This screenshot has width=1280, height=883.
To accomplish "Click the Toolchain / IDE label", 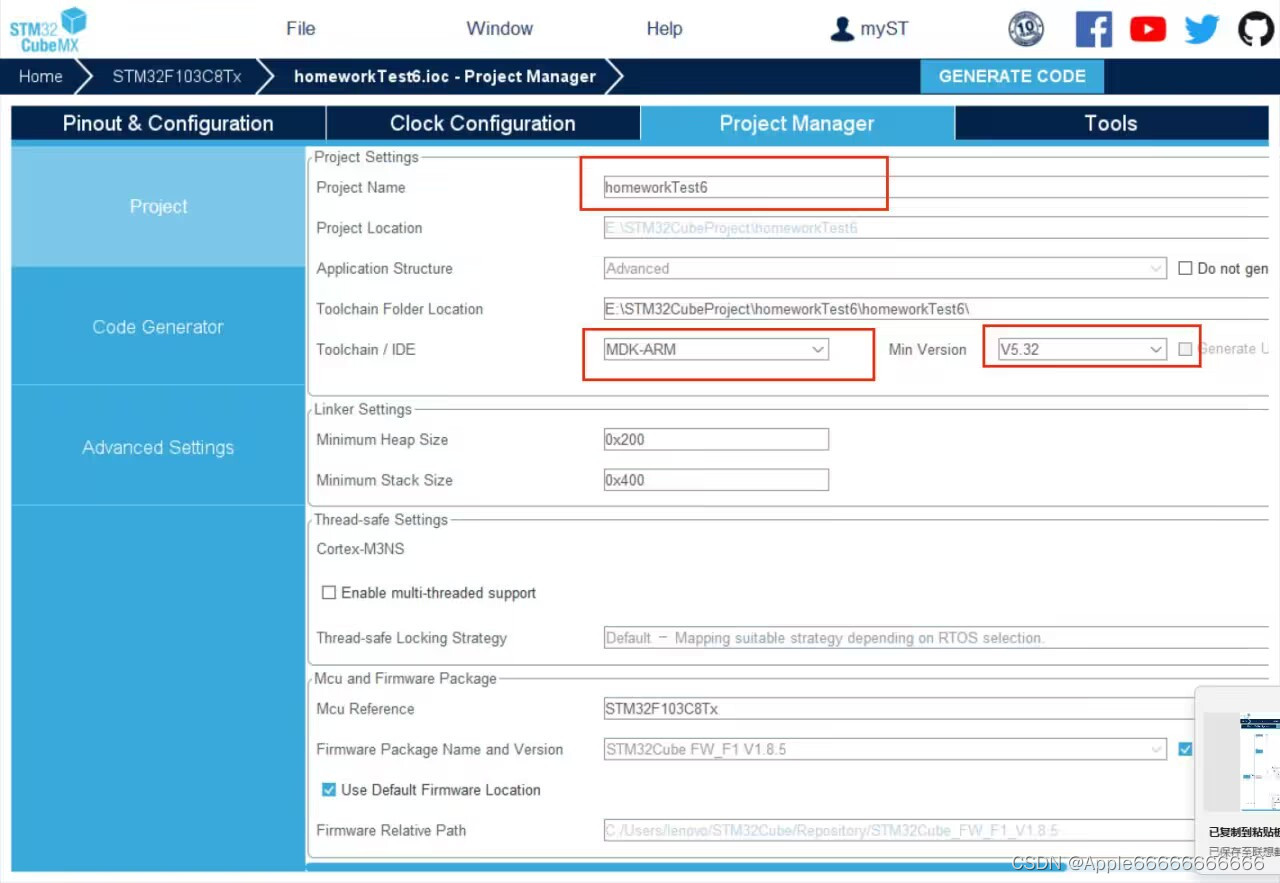I will point(366,349).
